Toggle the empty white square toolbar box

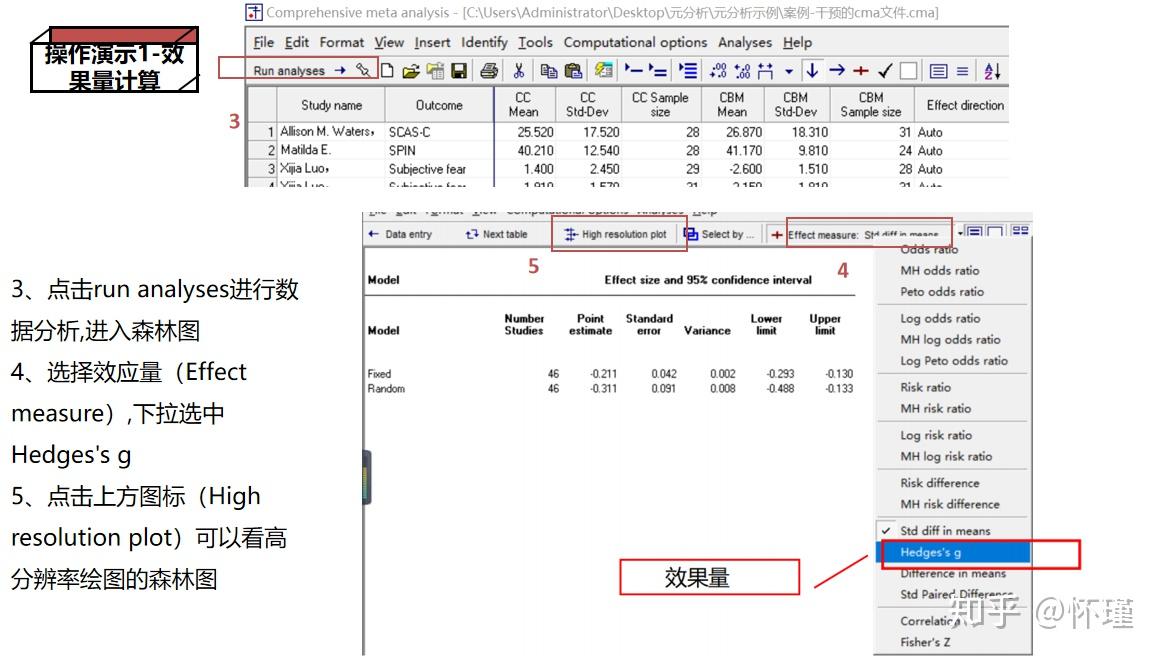[909, 70]
